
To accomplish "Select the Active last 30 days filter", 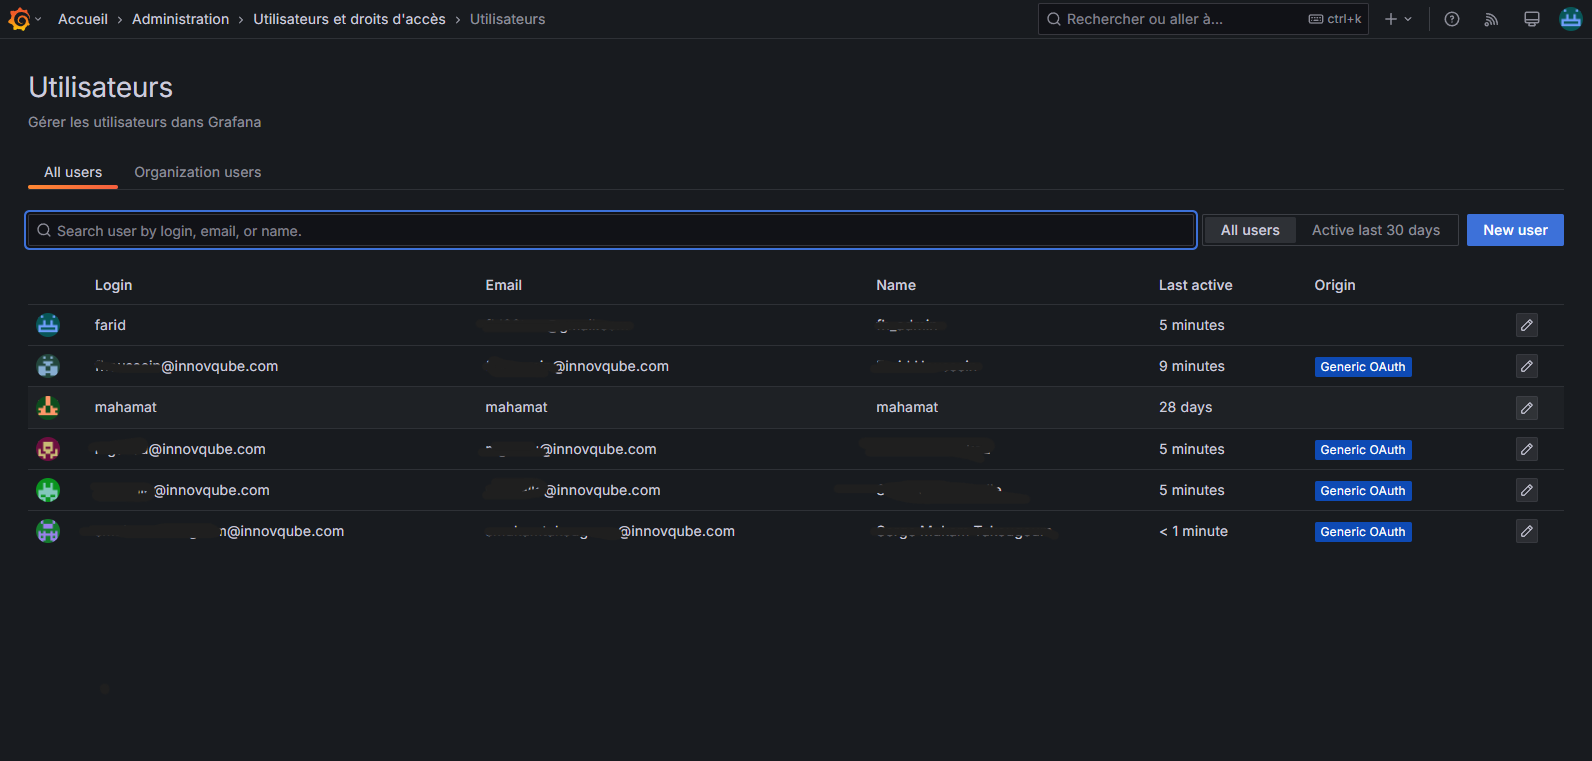I will click(1376, 230).
